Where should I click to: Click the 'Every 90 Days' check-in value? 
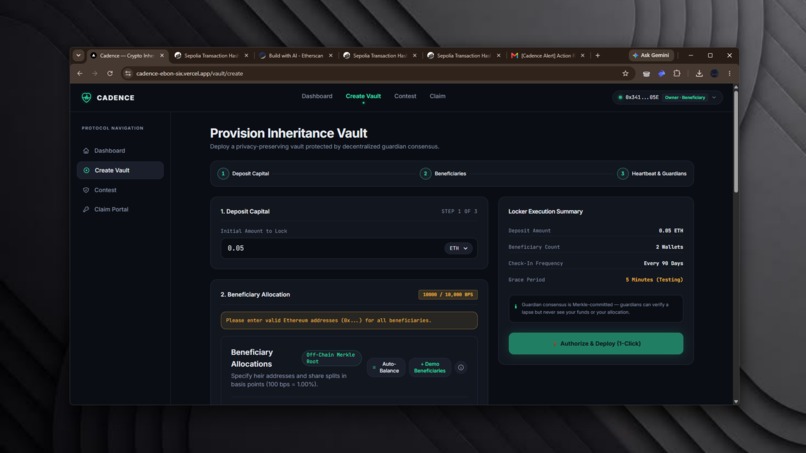pos(663,263)
